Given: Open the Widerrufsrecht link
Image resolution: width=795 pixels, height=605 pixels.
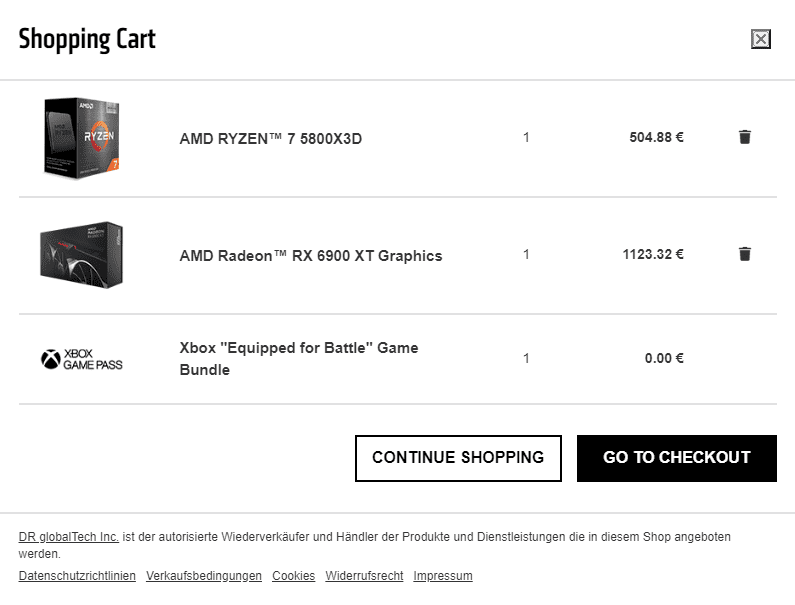Looking at the screenshot, I should click(364, 576).
